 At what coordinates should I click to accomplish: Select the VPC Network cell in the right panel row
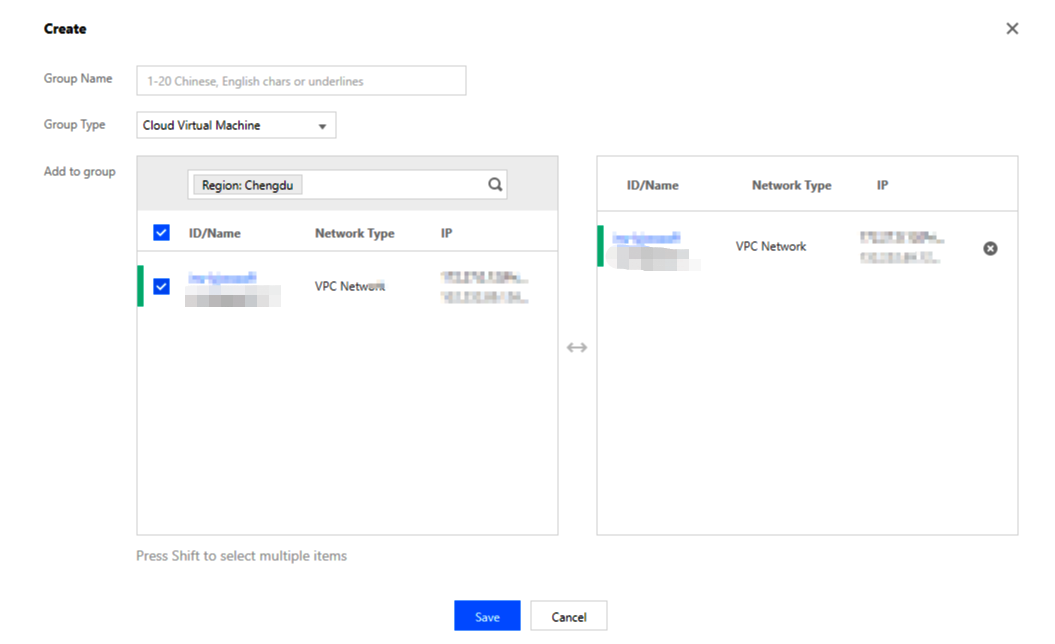(x=770, y=246)
